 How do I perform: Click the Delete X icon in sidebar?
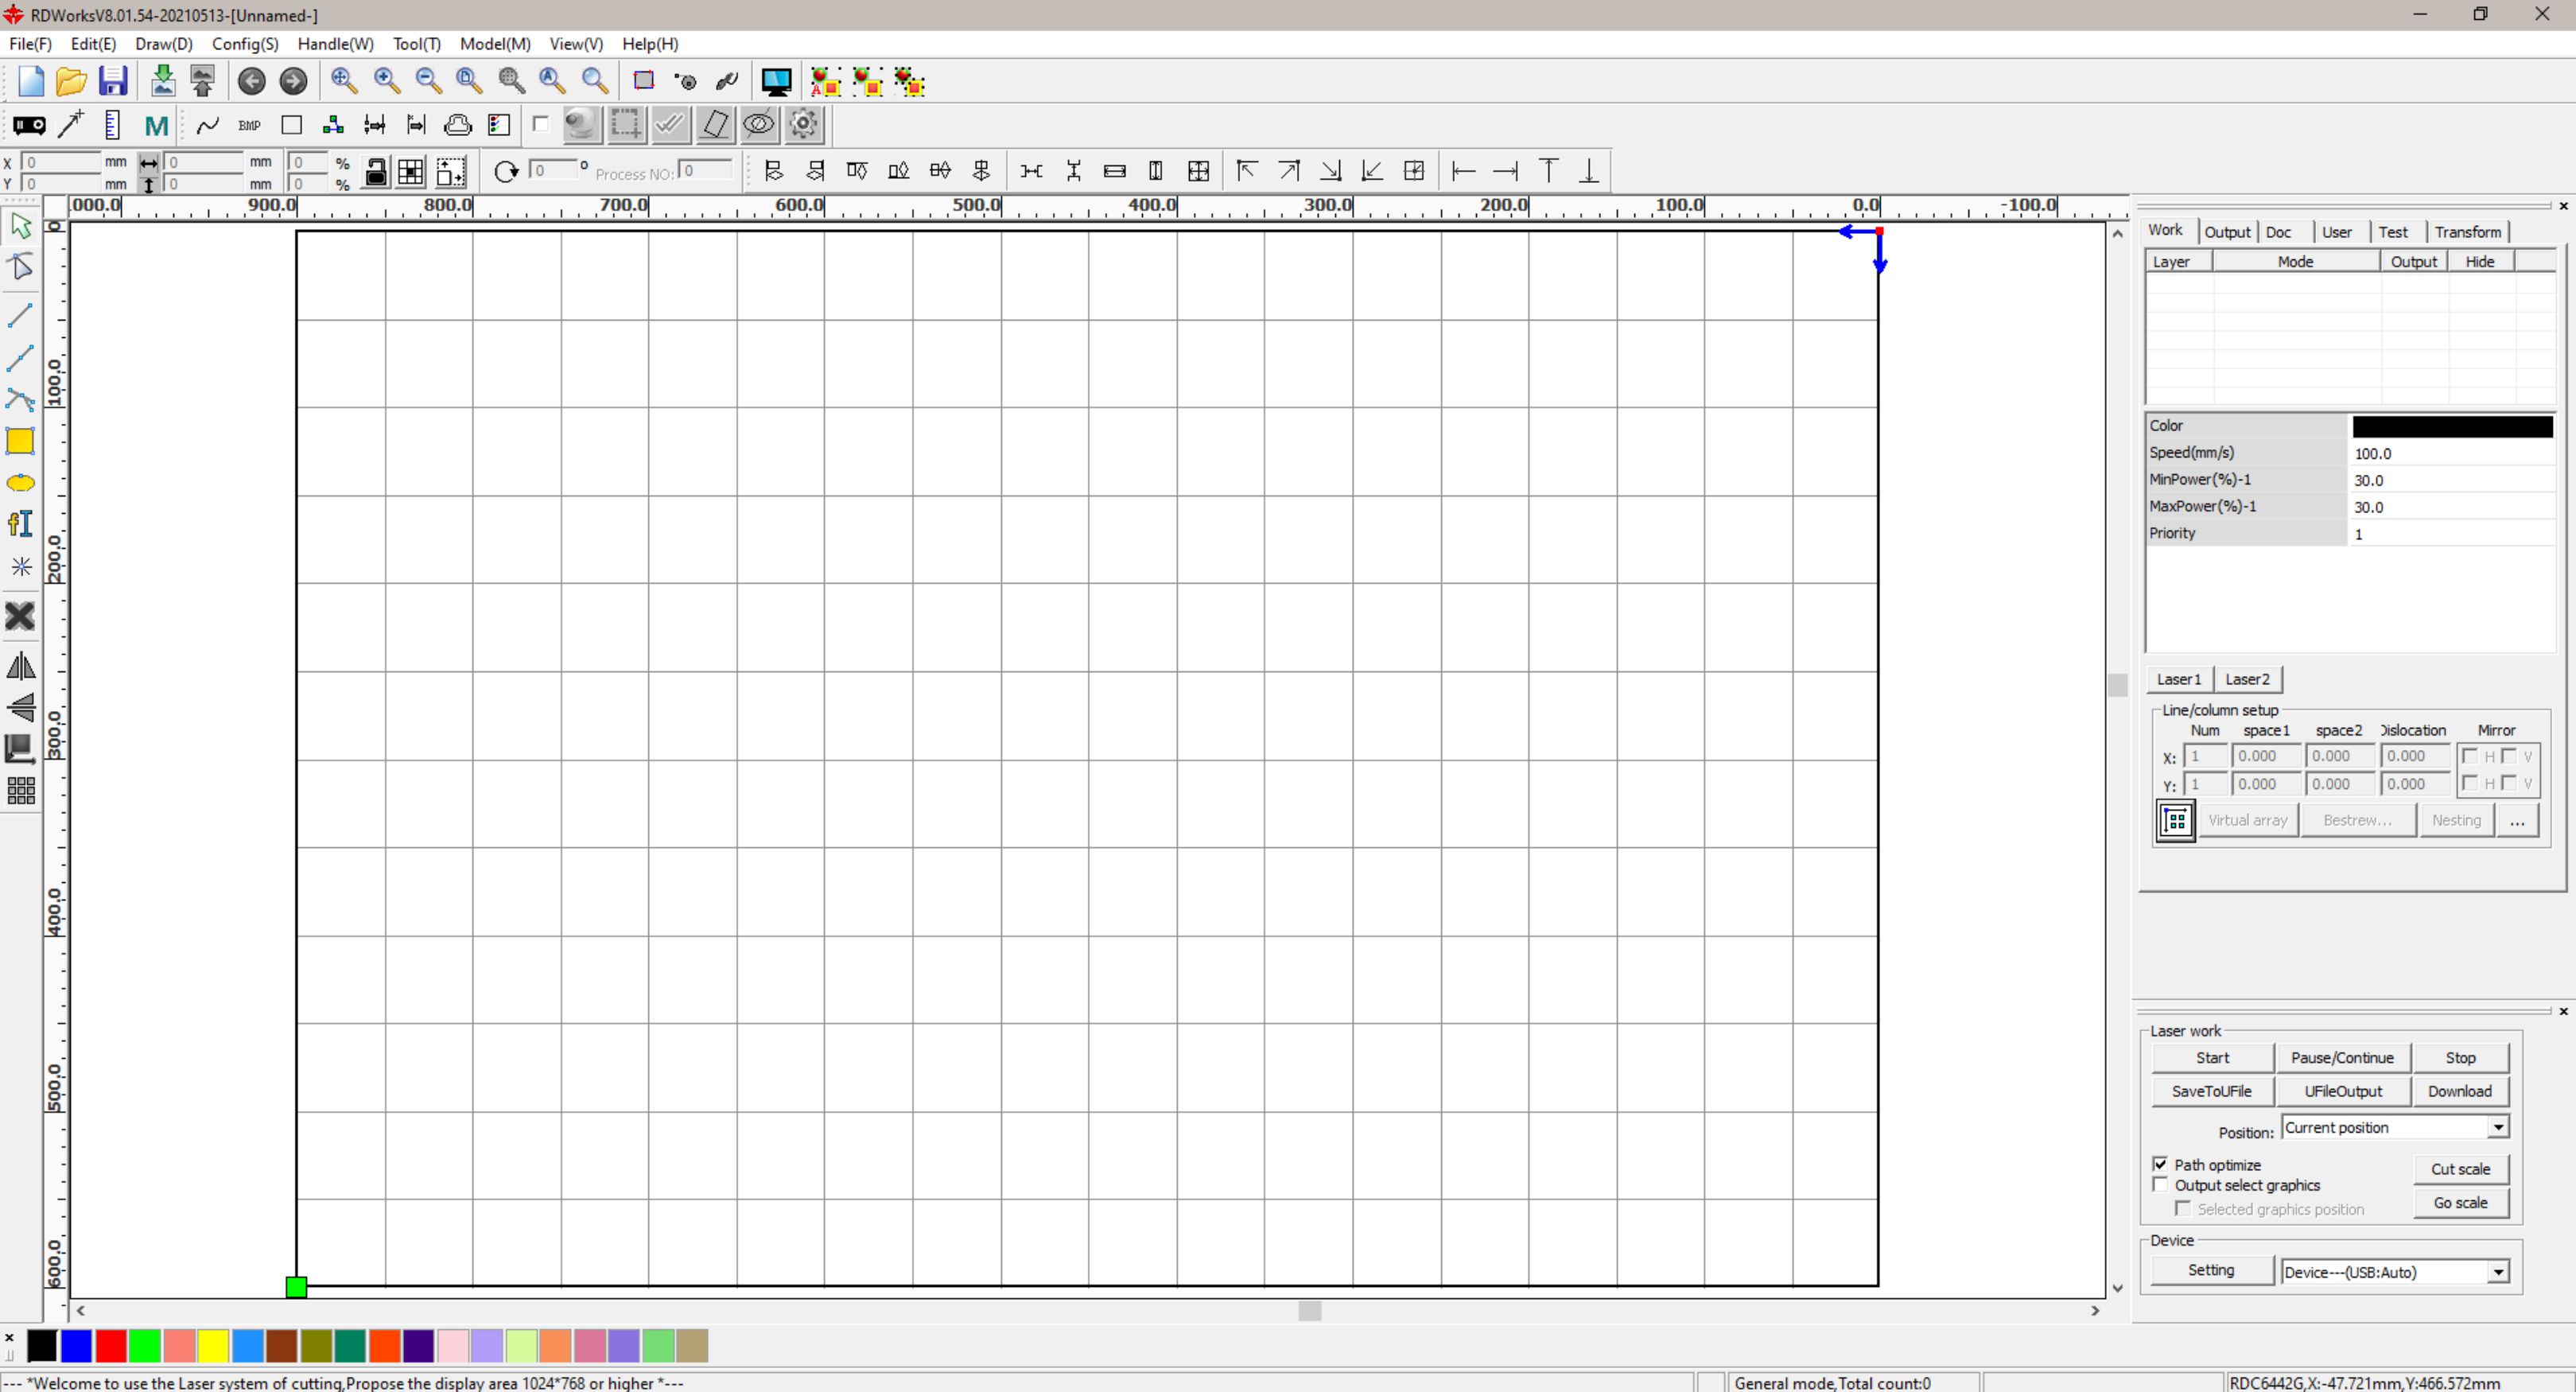point(20,616)
